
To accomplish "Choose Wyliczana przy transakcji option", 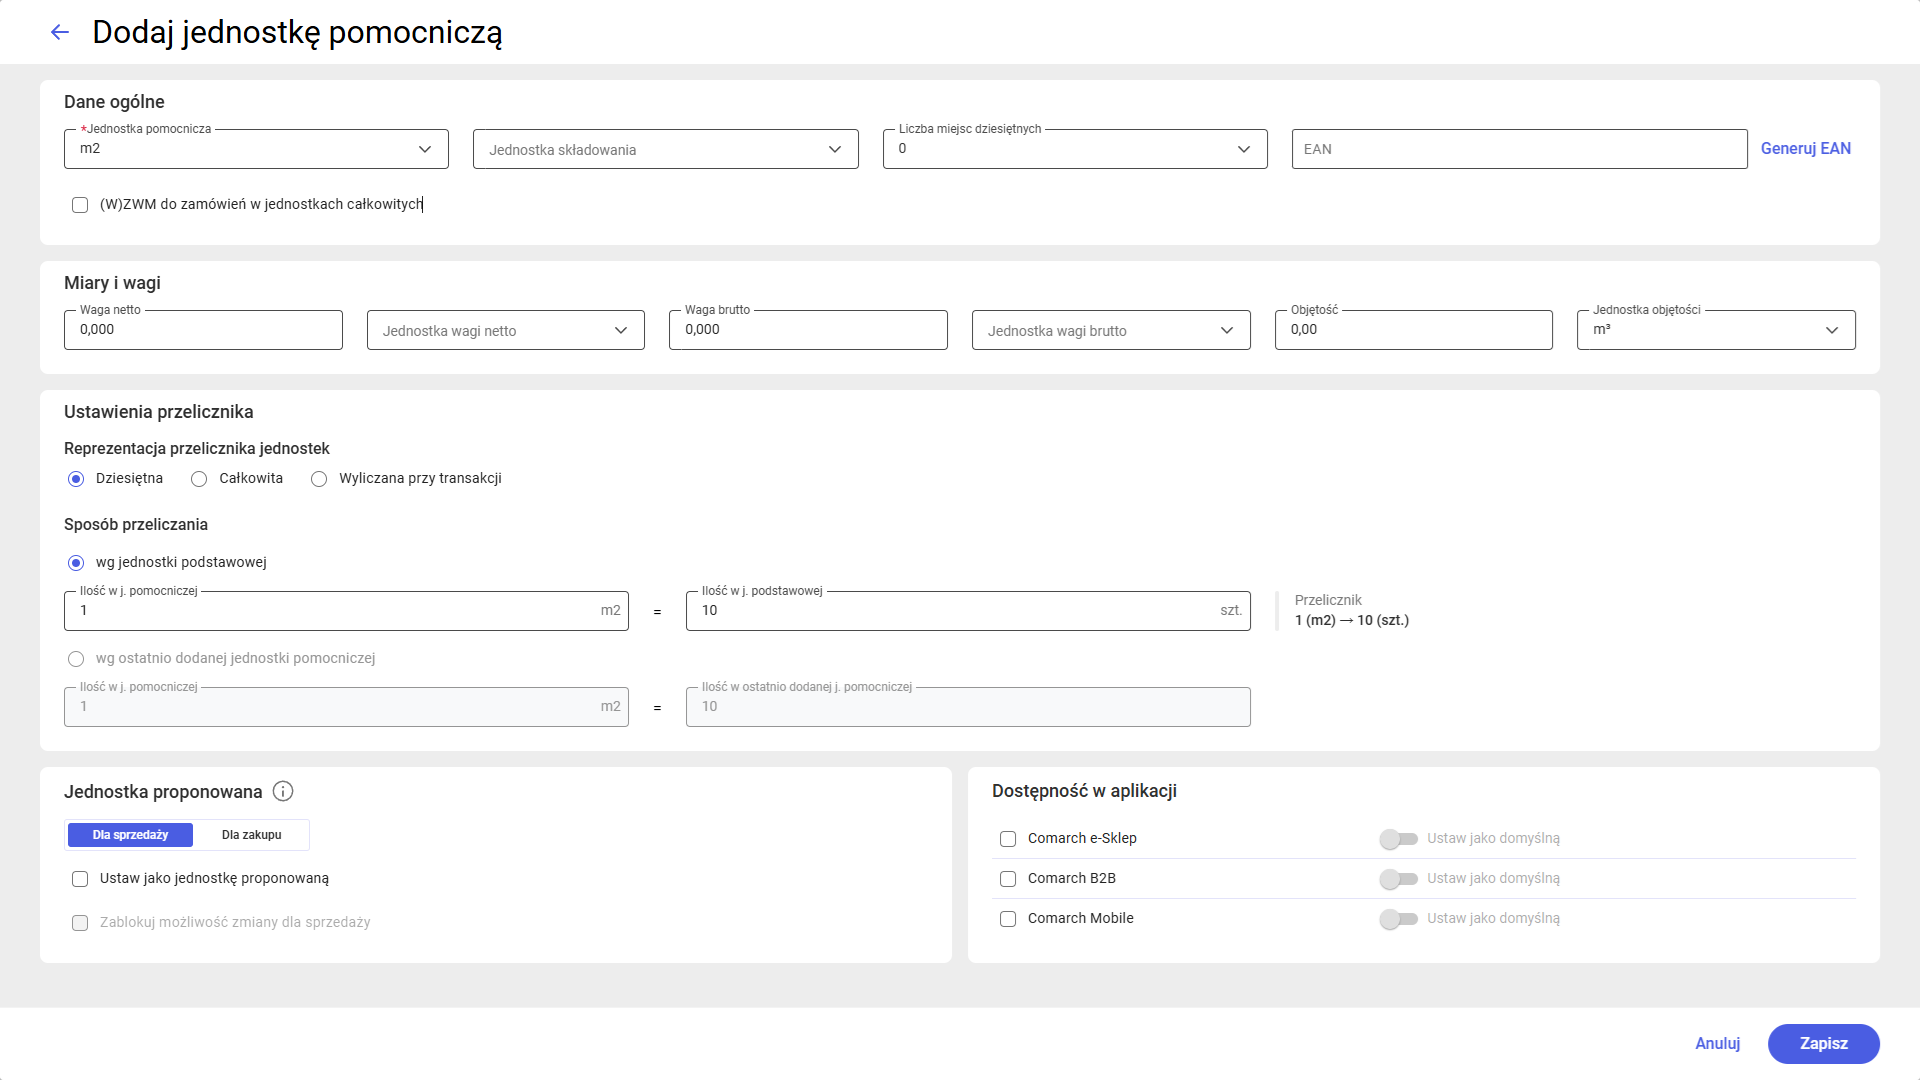I will [319, 479].
